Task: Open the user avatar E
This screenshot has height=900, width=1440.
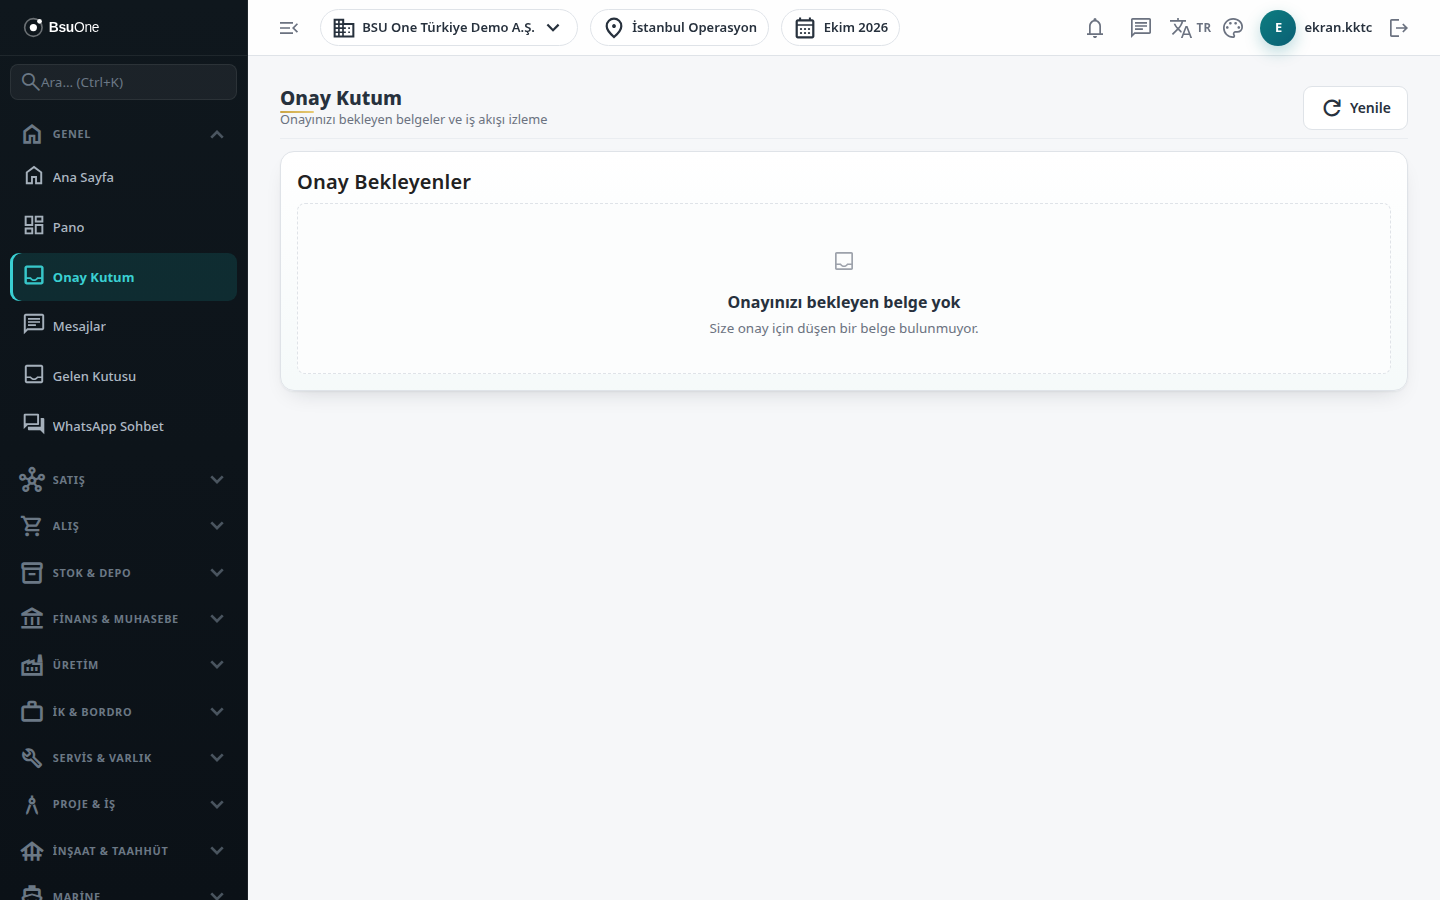Action: 1278,28
